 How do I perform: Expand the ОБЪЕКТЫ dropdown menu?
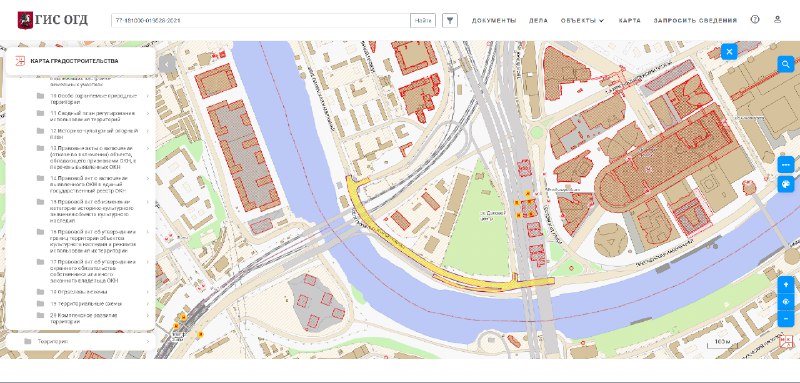click(582, 20)
